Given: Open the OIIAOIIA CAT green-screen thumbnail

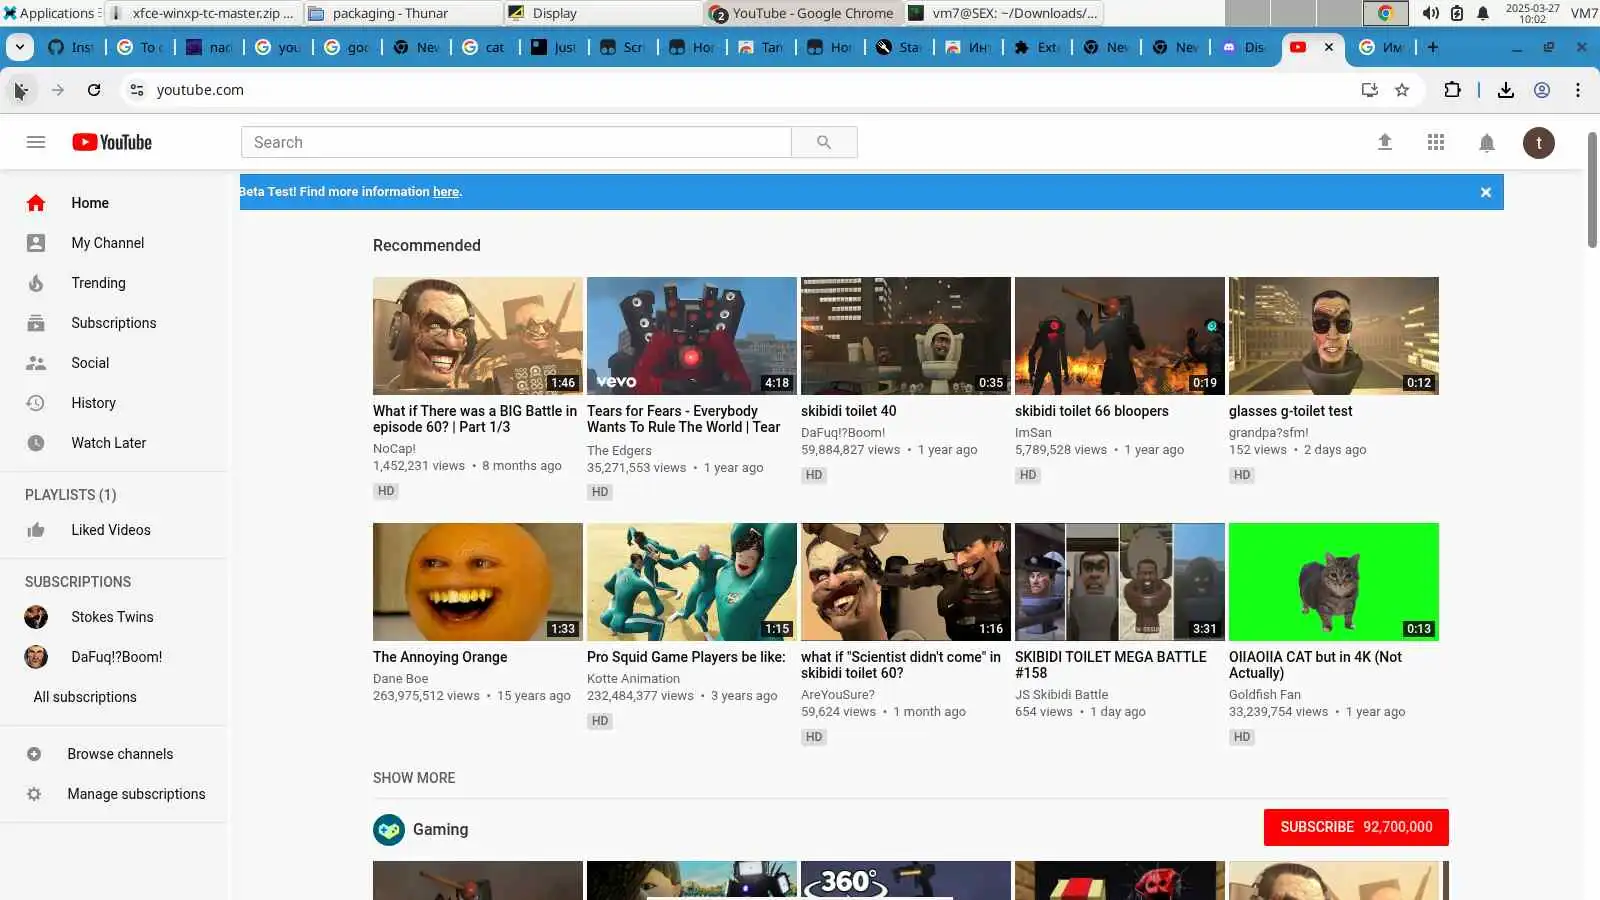Looking at the screenshot, I should point(1334,582).
